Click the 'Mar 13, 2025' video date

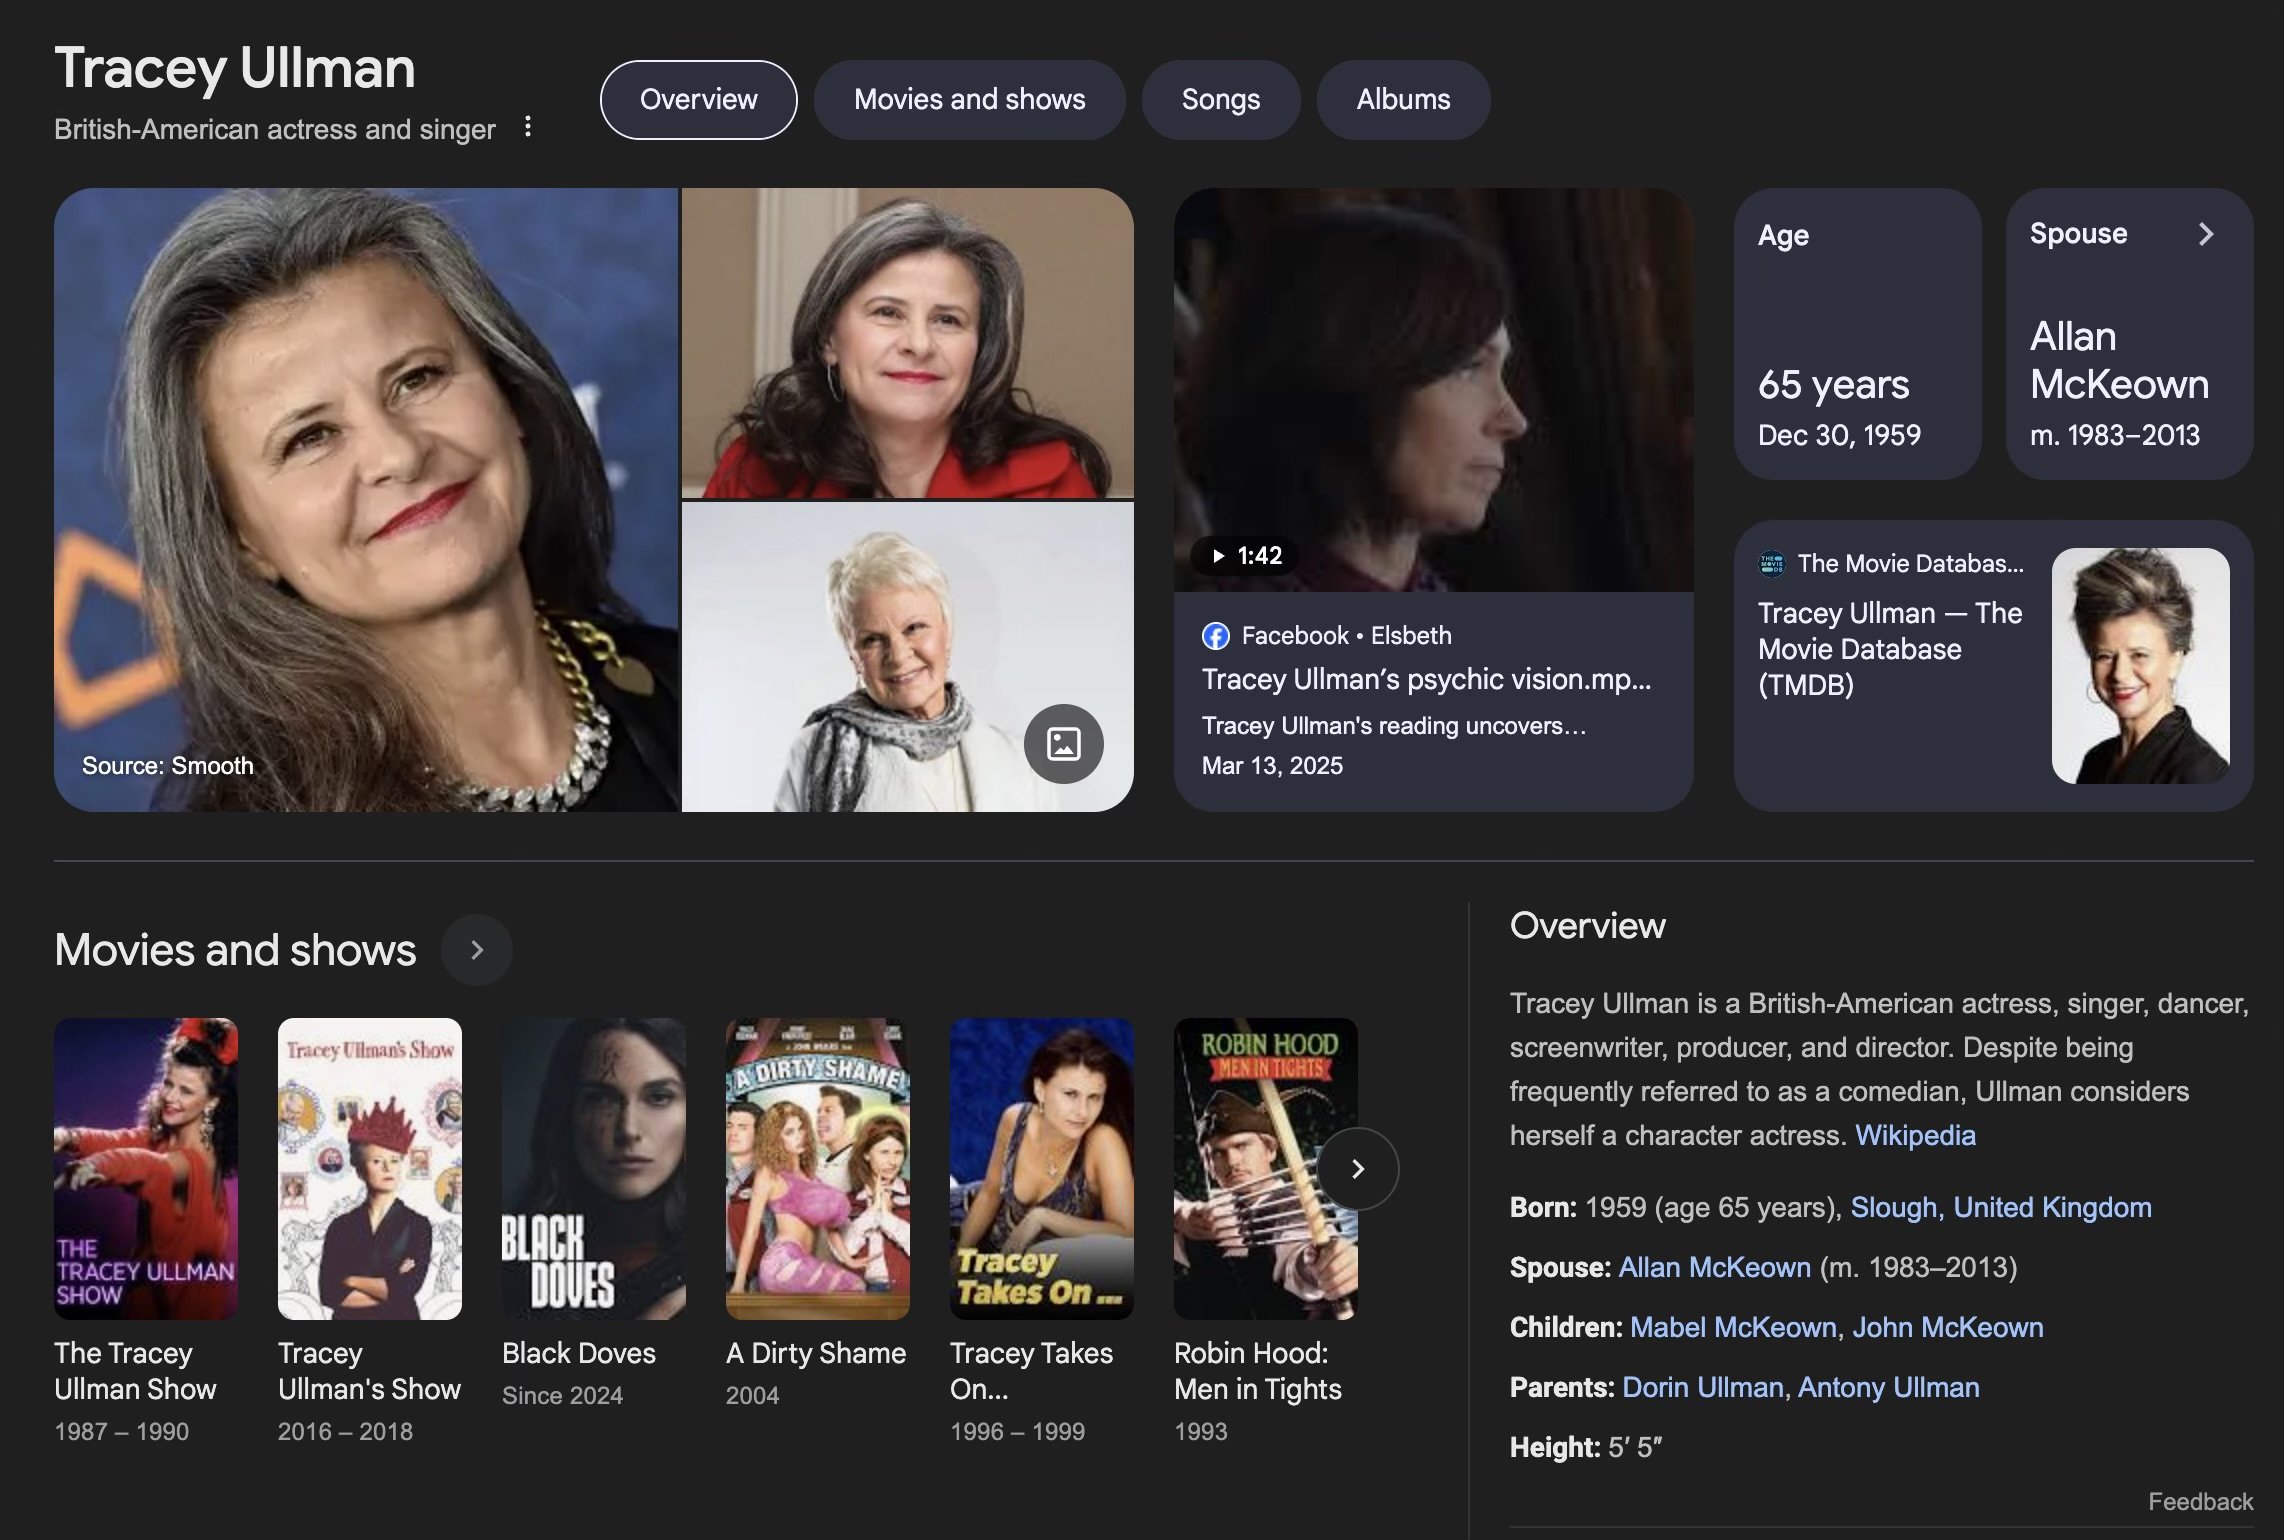[x=1272, y=766]
